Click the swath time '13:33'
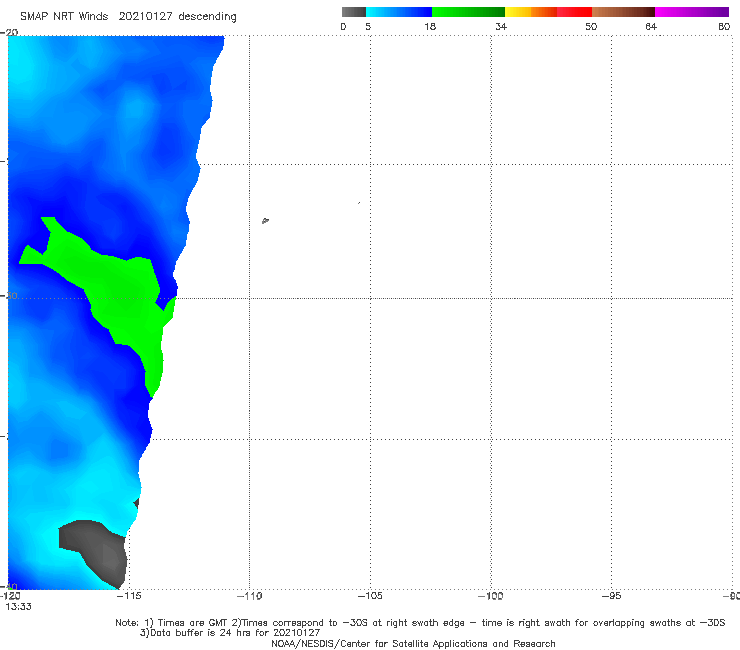This screenshot has height=650, width=740. pyautogui.click(x=18, y=607)
